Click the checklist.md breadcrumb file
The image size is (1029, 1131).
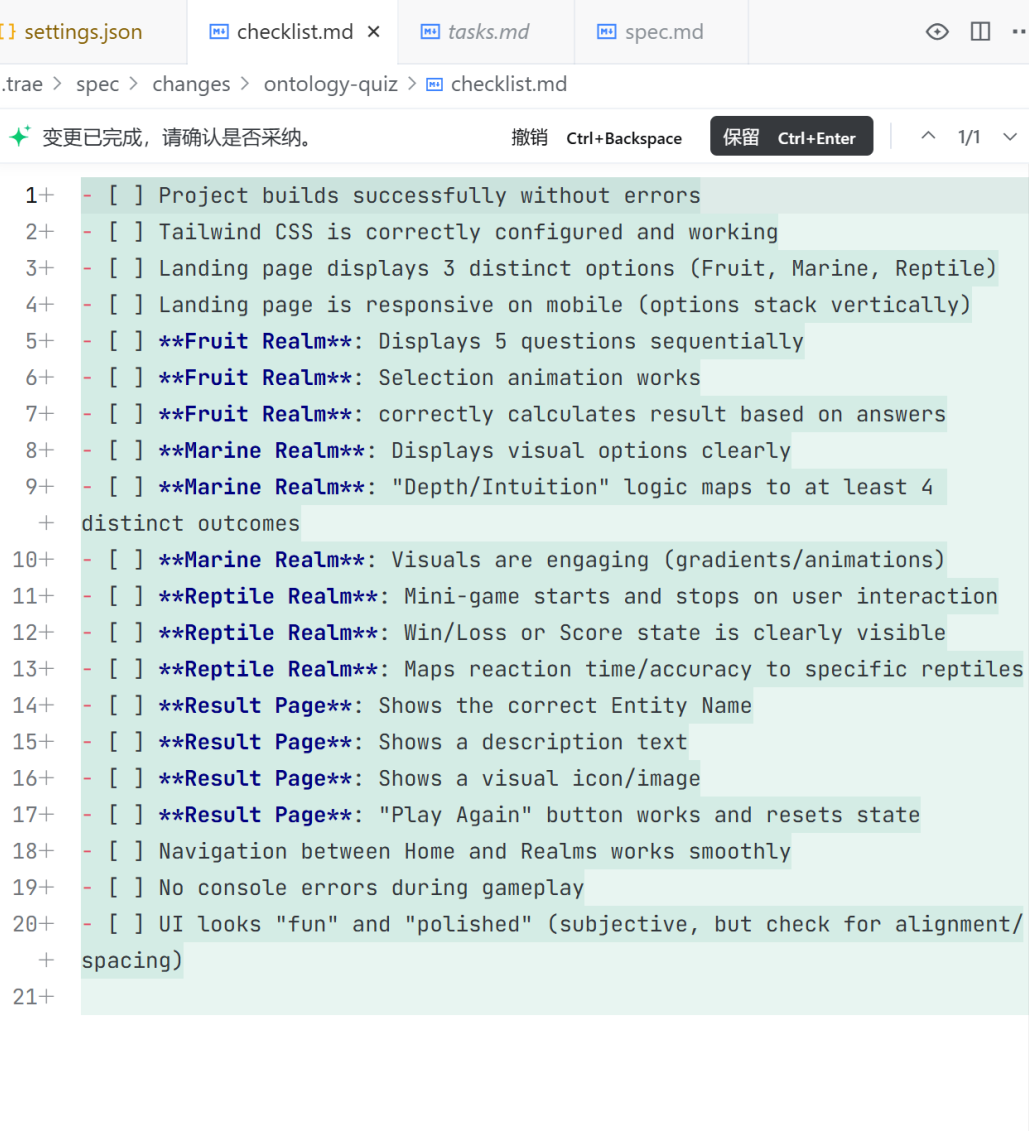coord(508,84)
